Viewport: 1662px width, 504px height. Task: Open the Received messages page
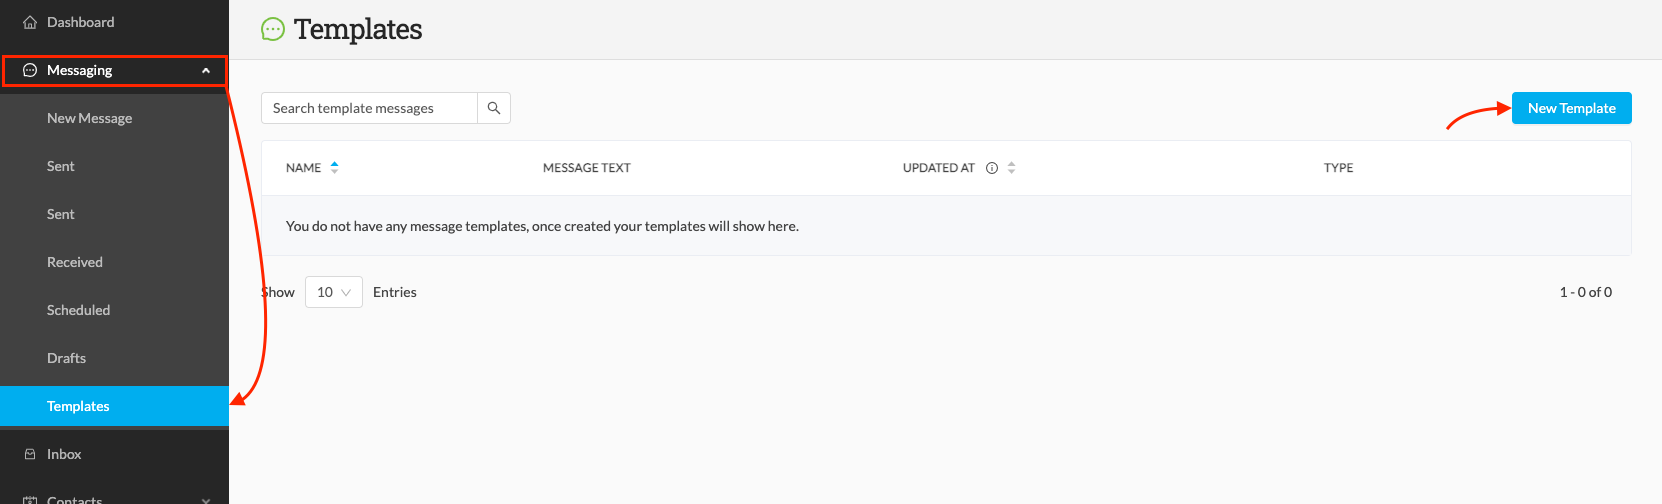tap(75, 262)
